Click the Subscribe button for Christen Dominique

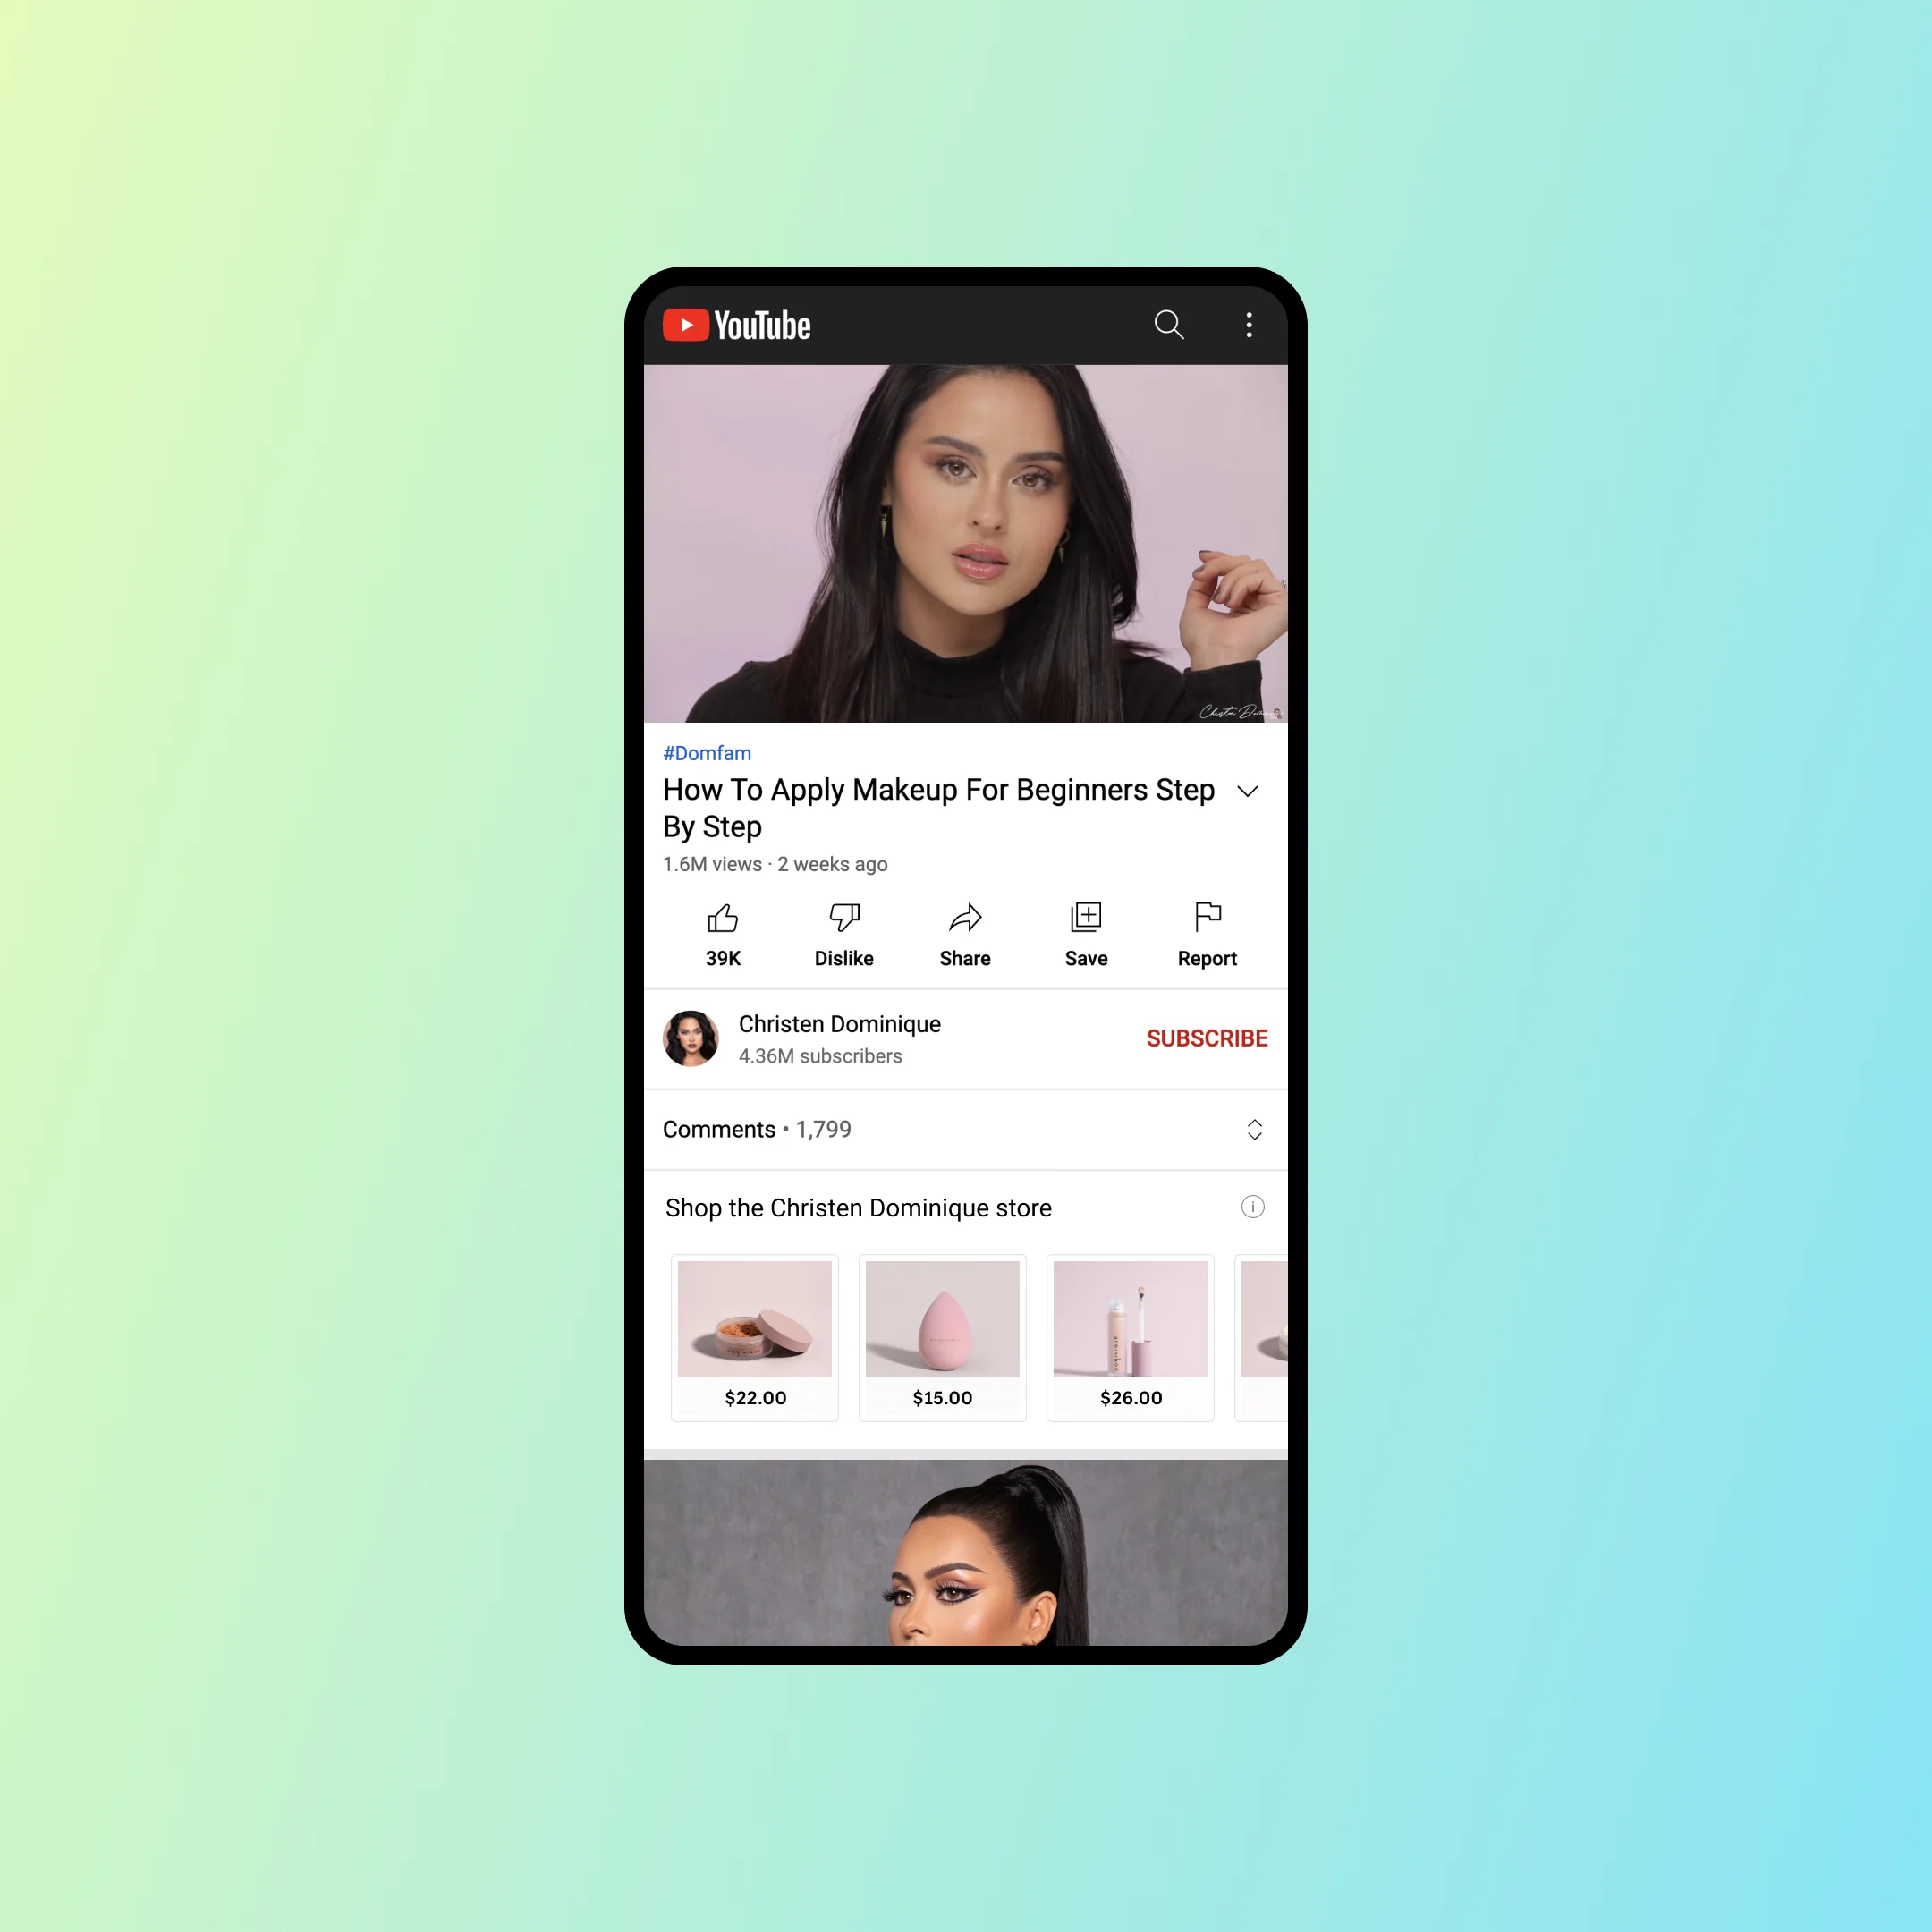pos(1205,1038)
